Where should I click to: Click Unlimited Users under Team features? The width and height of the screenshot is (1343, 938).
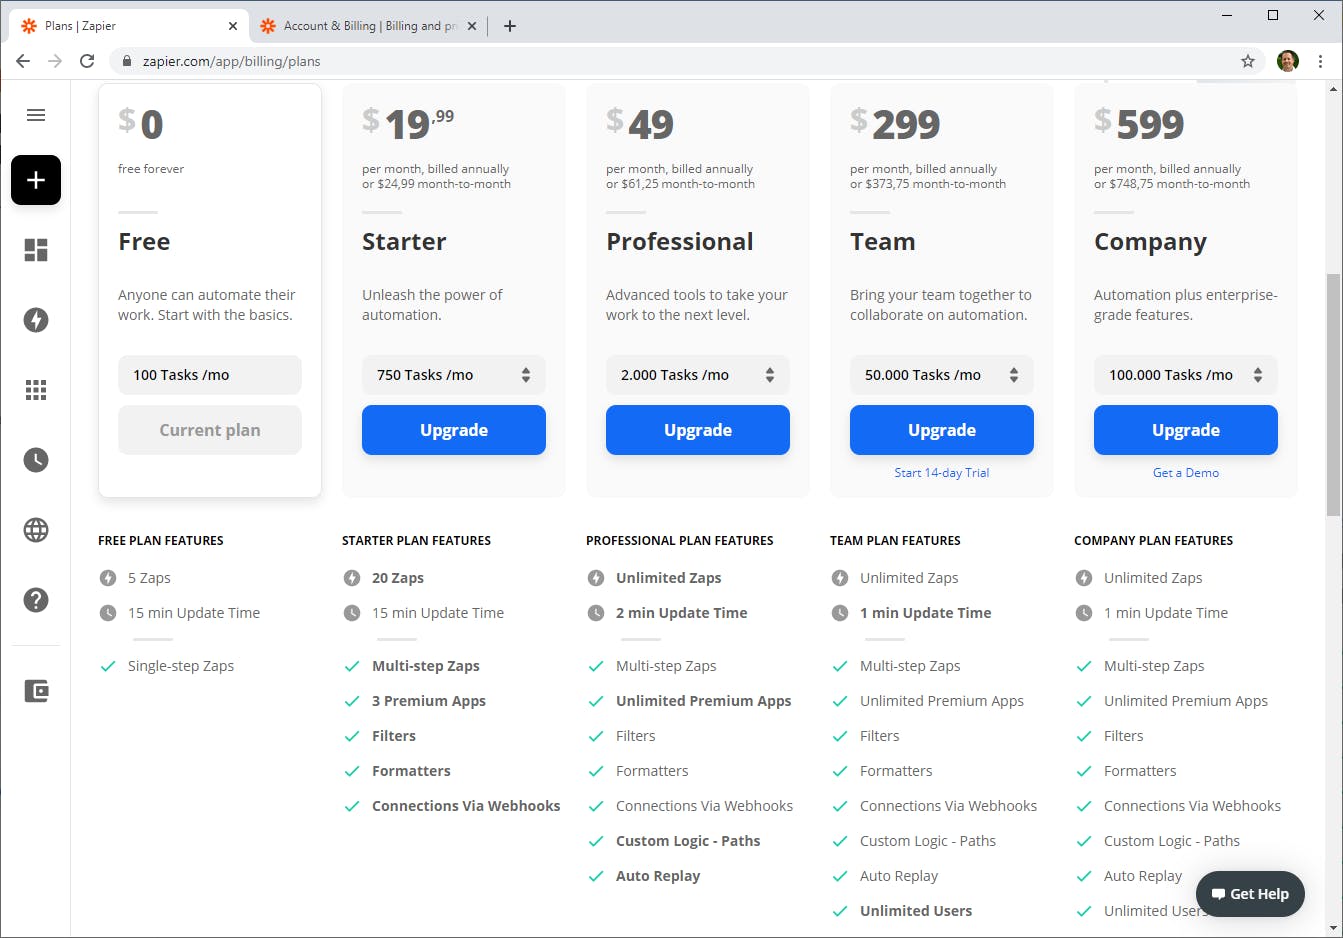pos(916,911)
